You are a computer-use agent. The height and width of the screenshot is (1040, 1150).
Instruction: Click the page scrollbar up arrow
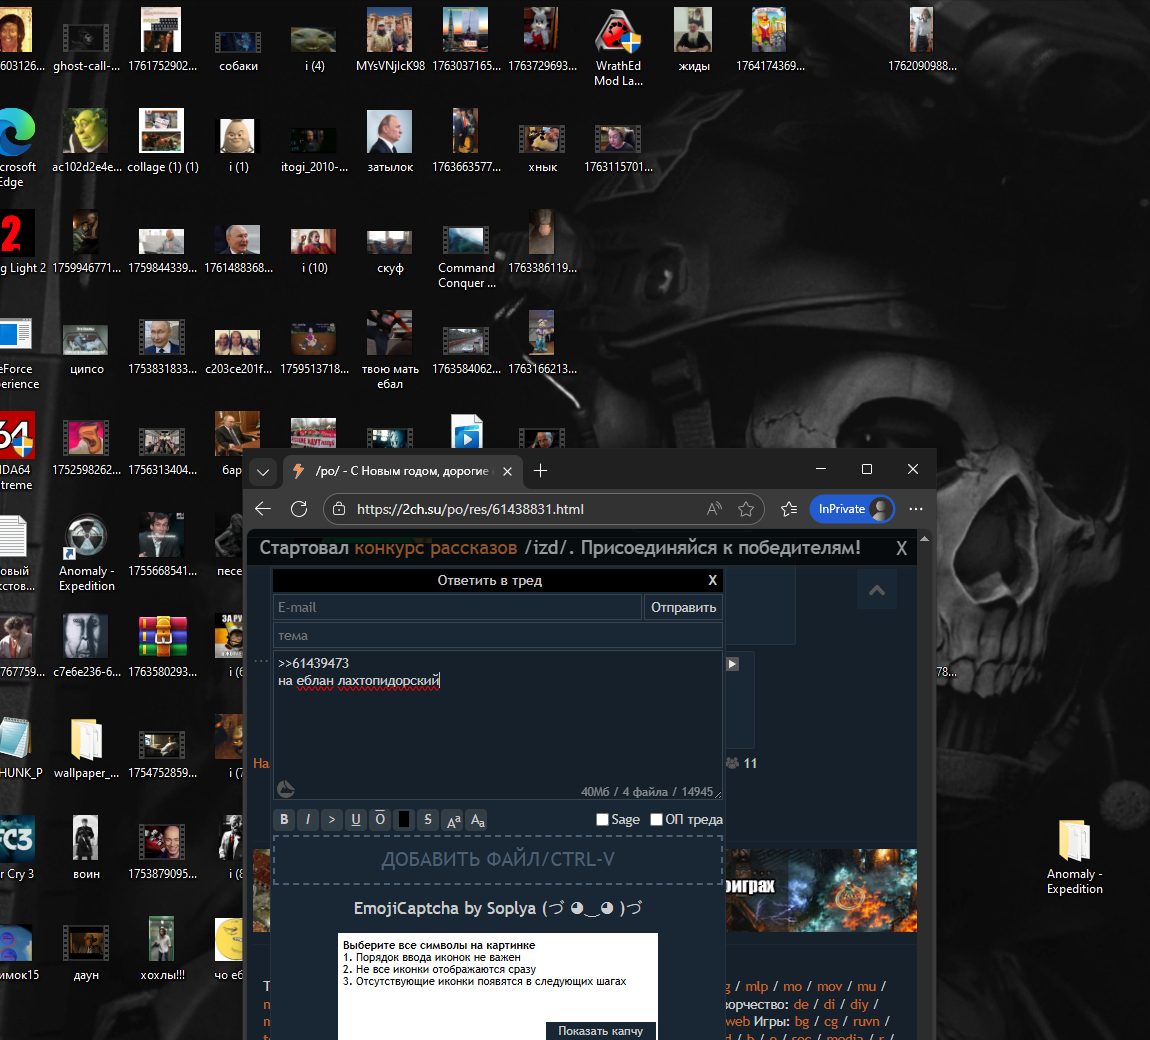pyautogui.click(x=924, y=538)
